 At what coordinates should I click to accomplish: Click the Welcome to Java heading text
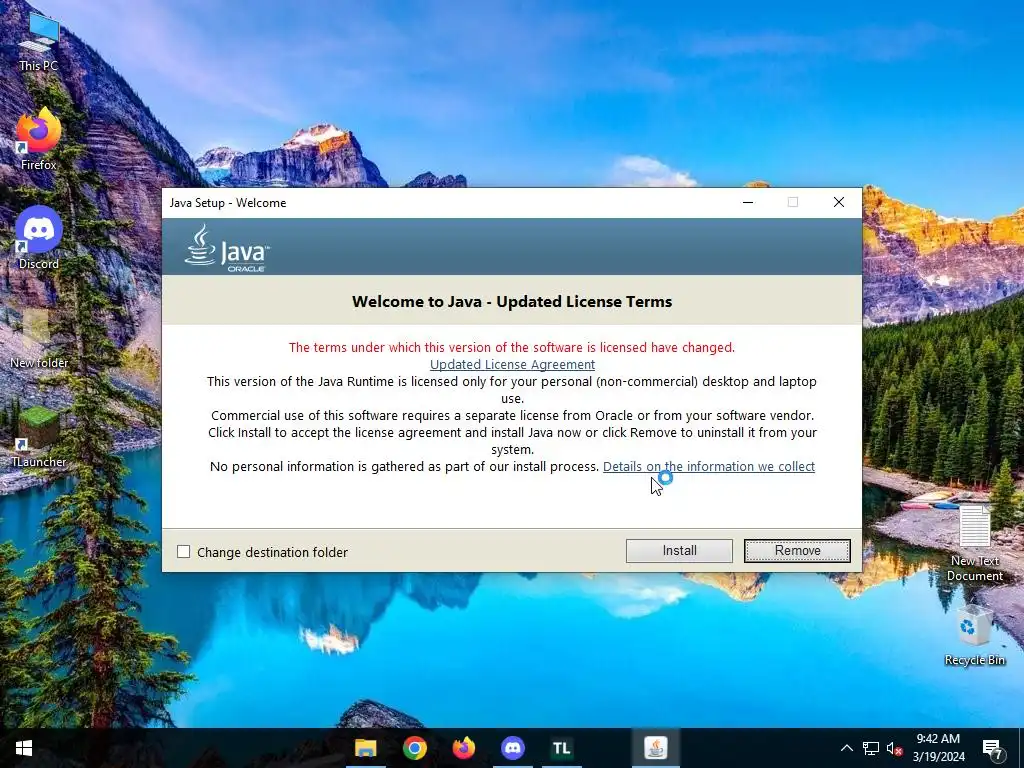[x=512, y=302]
